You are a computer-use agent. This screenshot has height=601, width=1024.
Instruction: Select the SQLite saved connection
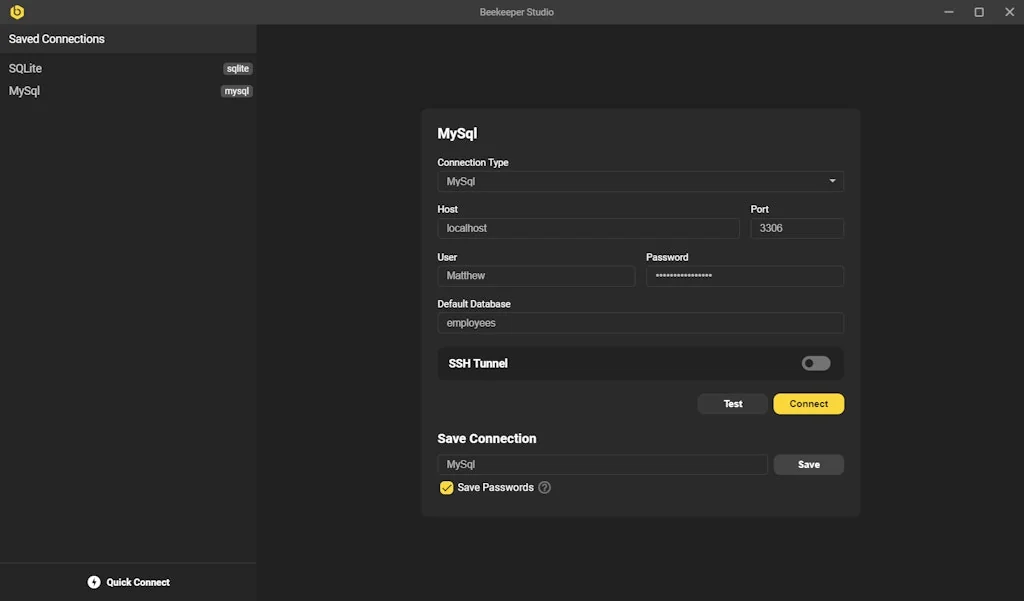tap(100, 68)
